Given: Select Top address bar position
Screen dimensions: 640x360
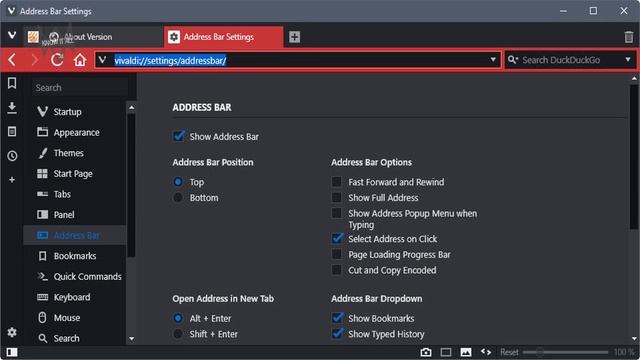Looking at the screenshot, I should (178, 182).
